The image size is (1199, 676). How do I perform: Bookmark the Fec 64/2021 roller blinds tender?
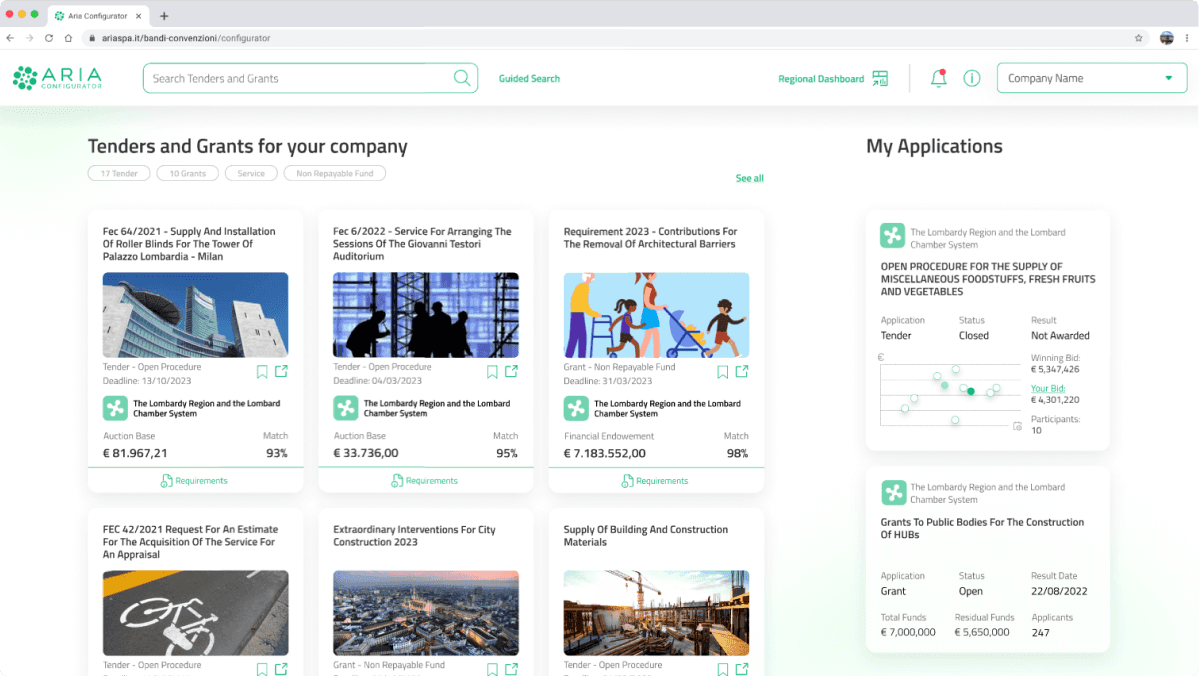[x=262, y=372]
